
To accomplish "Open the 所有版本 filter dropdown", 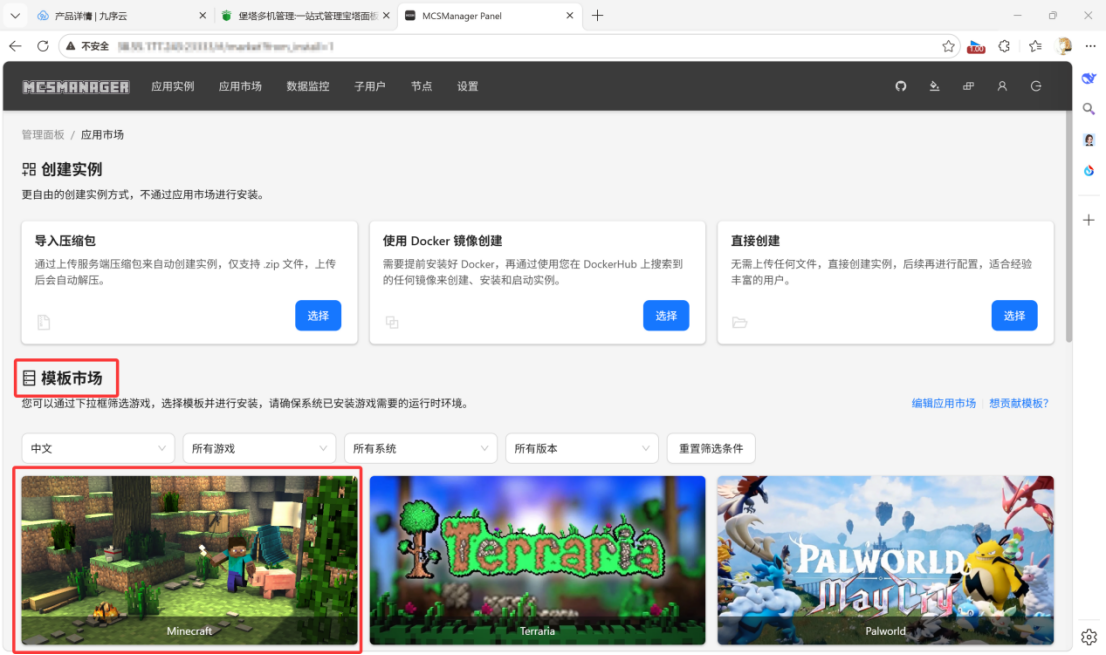I will [582, 448].
